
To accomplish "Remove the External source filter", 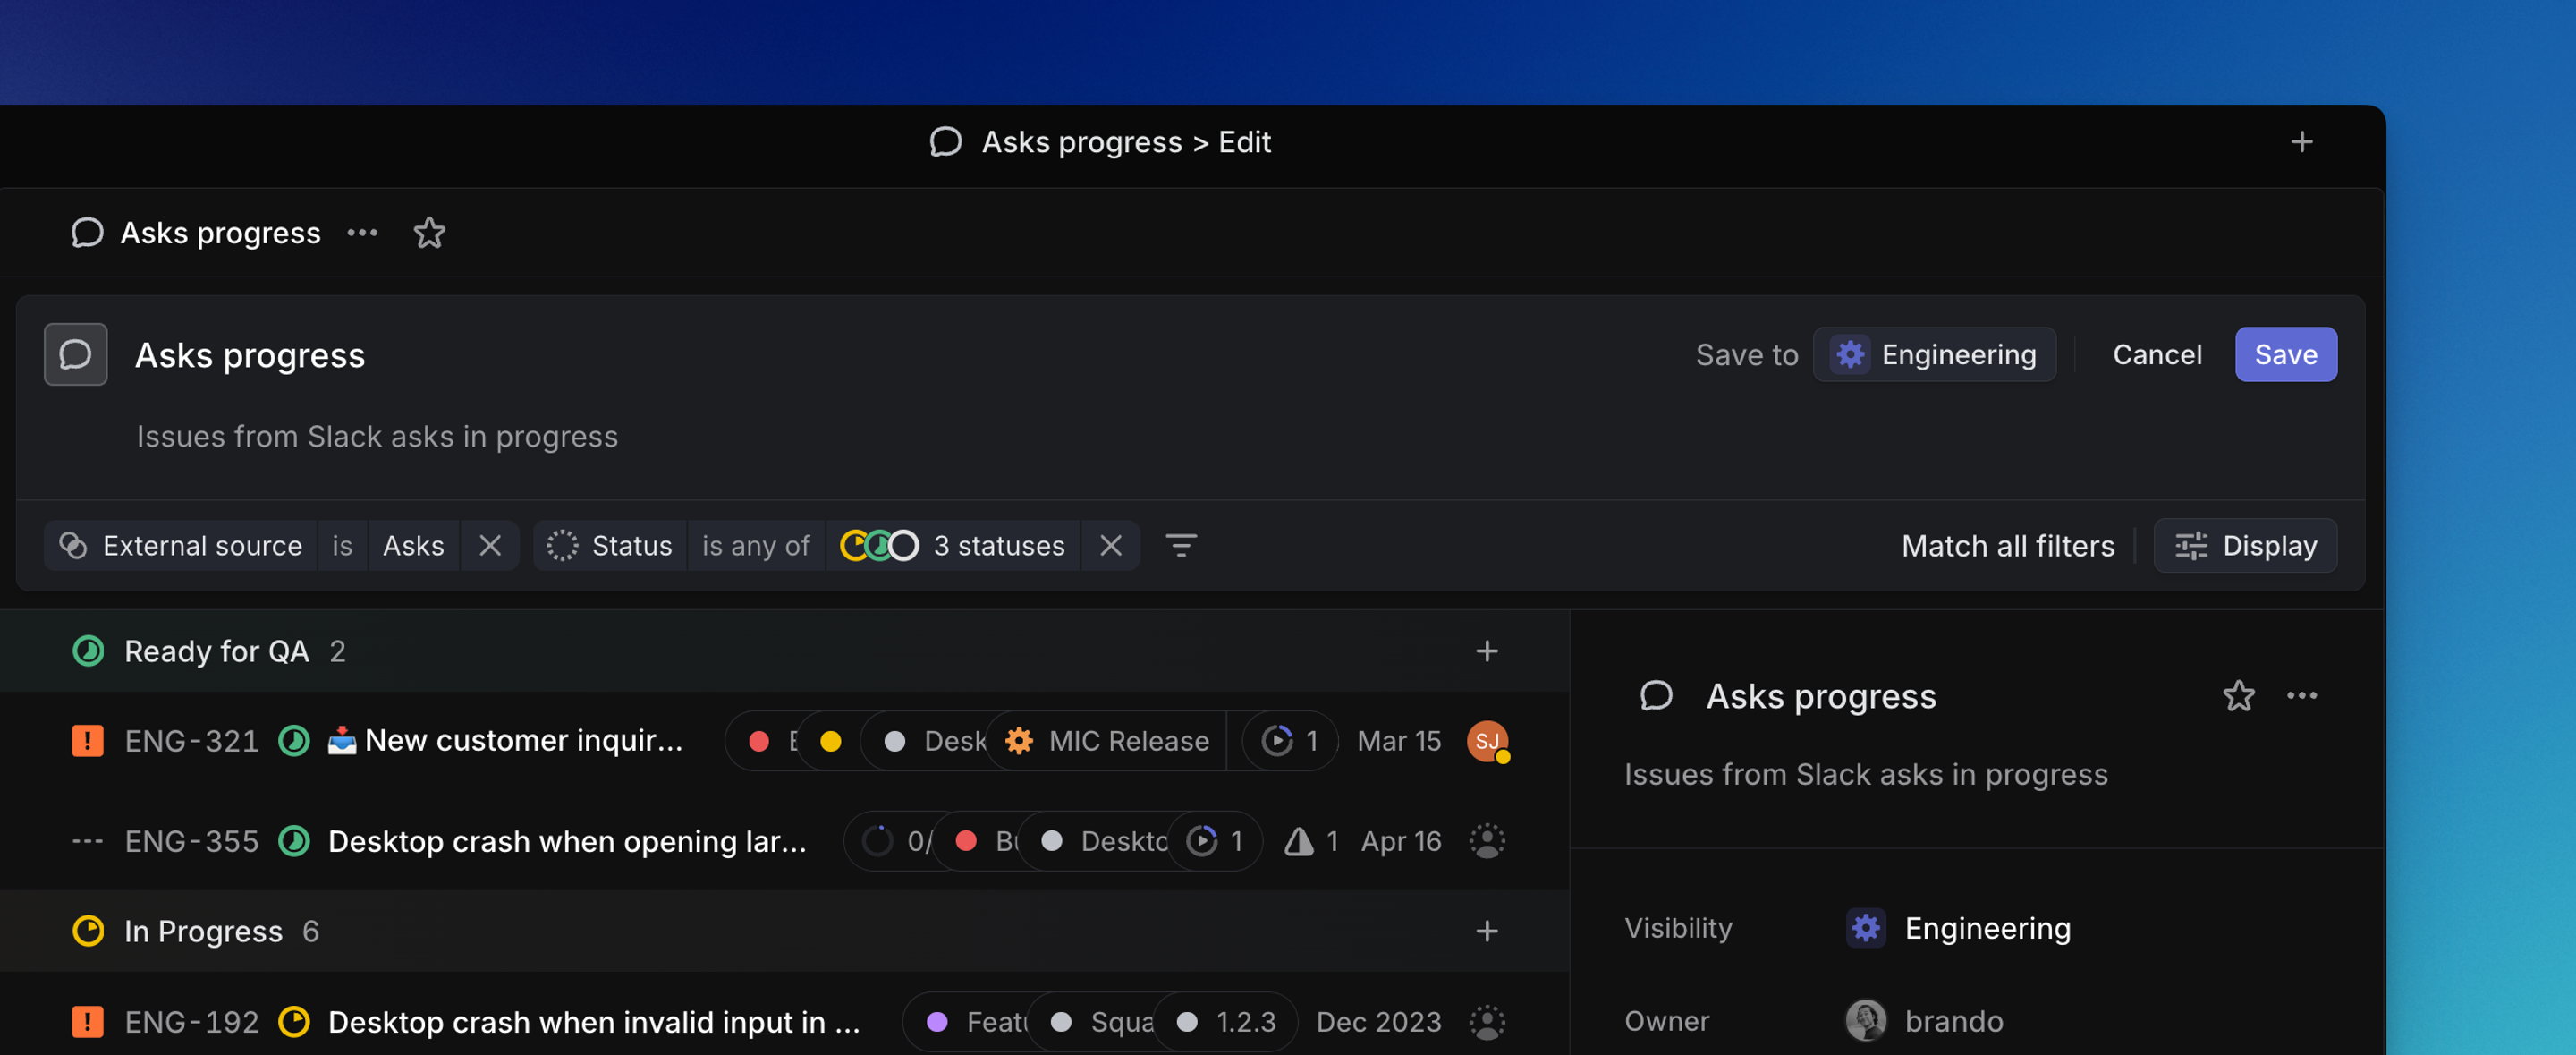I will click(490, 546).
